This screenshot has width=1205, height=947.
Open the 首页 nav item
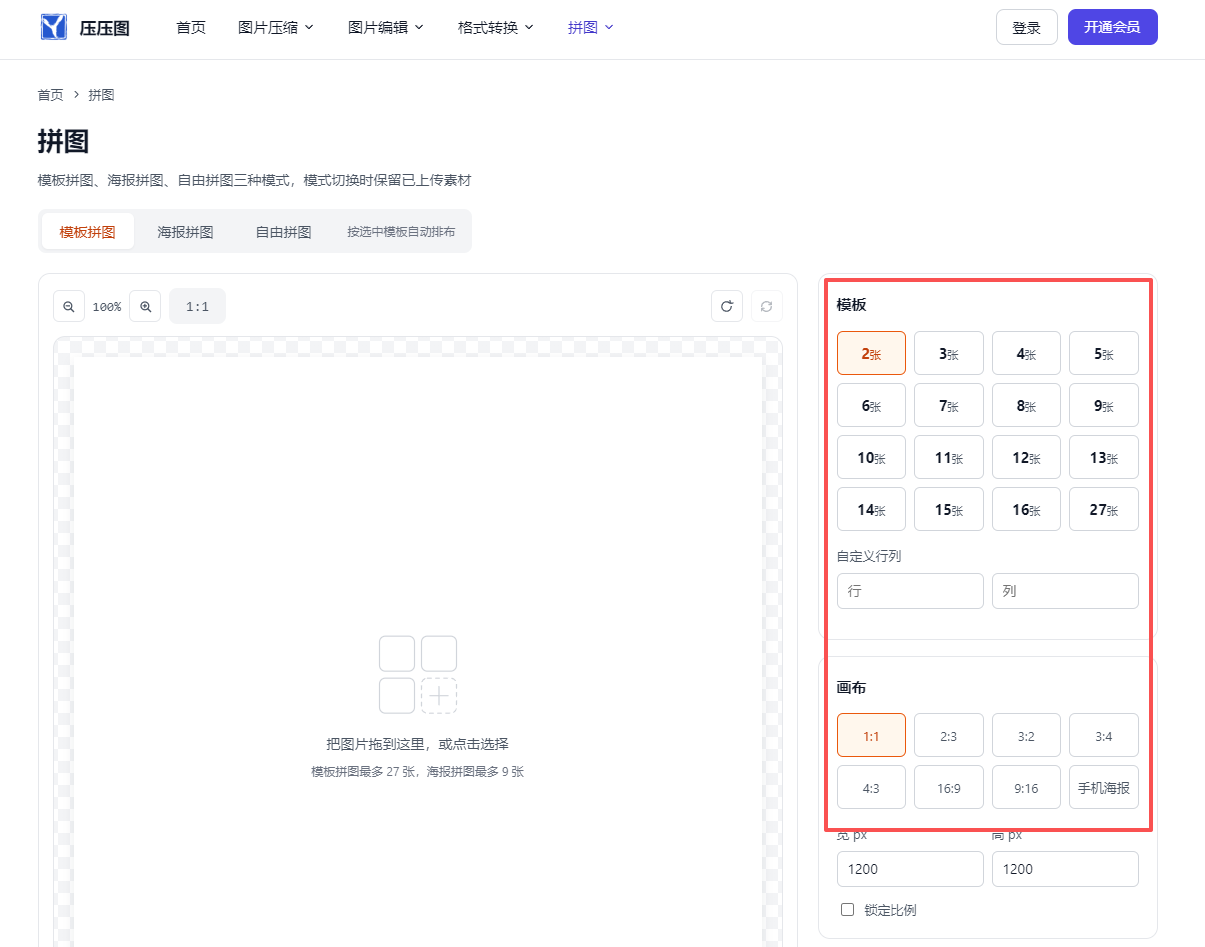[x=191, y=27]
